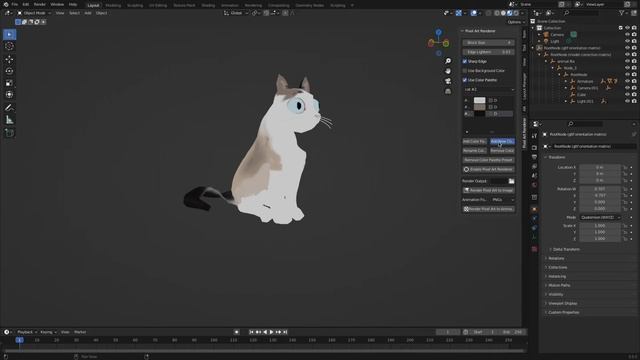
Task: Select the Measure tool
Action: (x=9, y=120)
